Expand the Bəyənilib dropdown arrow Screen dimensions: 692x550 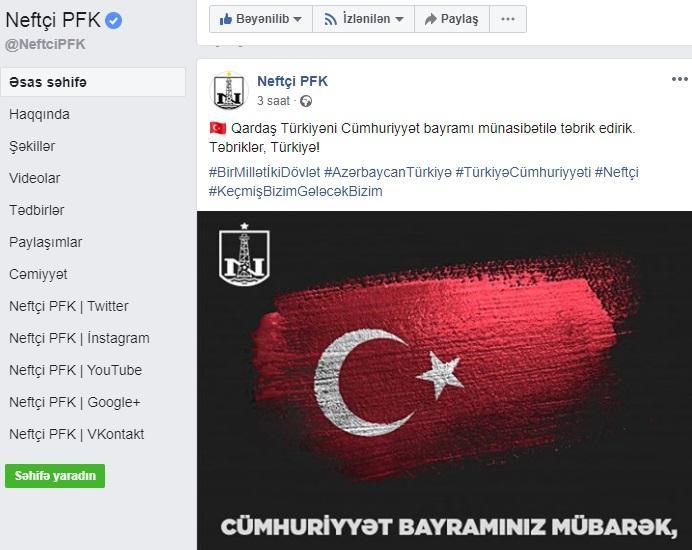(x=297, y=19)
